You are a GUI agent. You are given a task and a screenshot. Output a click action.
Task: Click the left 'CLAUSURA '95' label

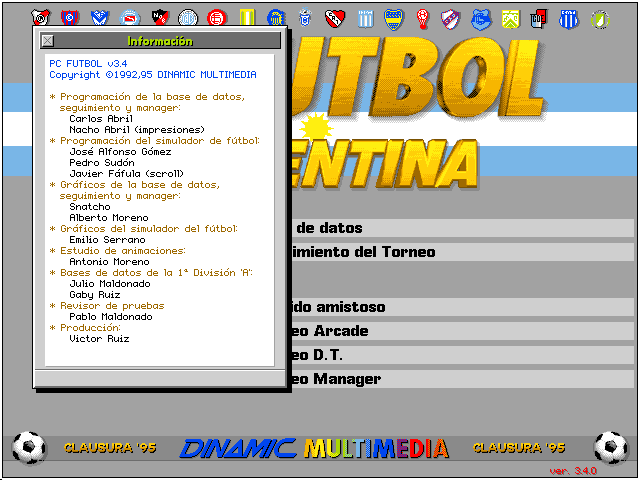[110, 448]
